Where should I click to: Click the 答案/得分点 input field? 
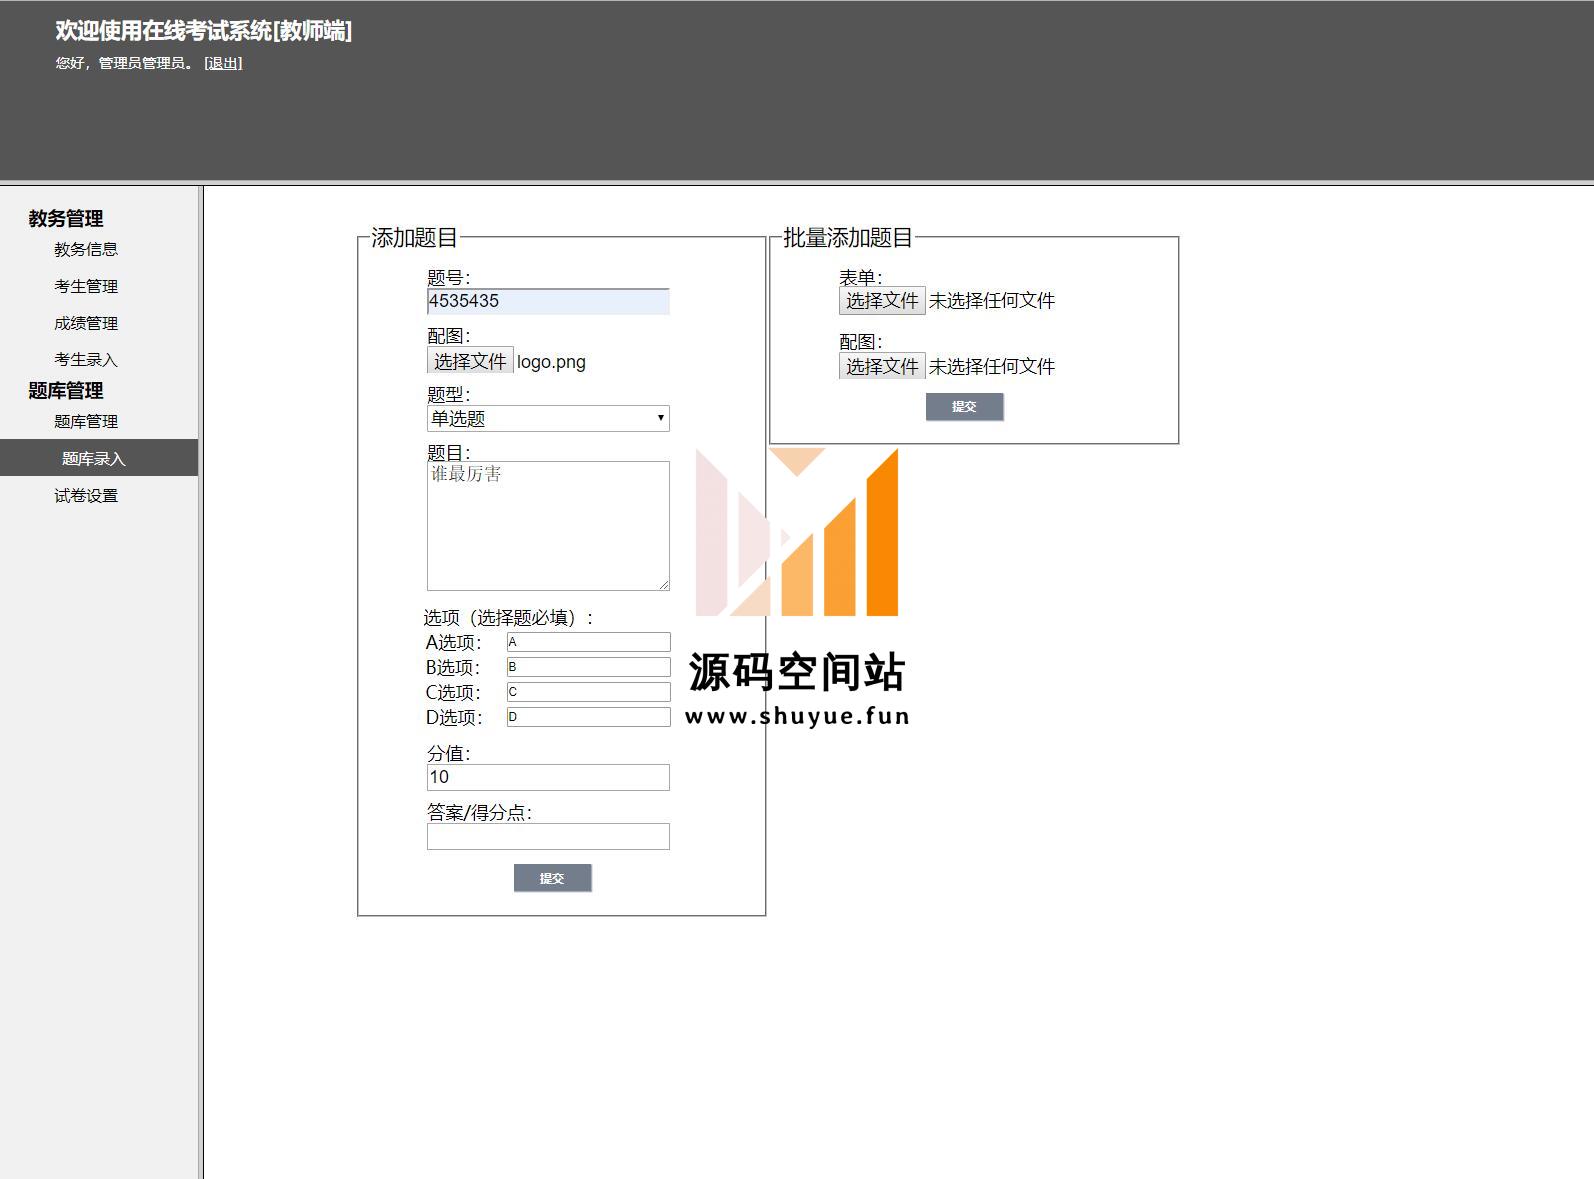[548, 837]
